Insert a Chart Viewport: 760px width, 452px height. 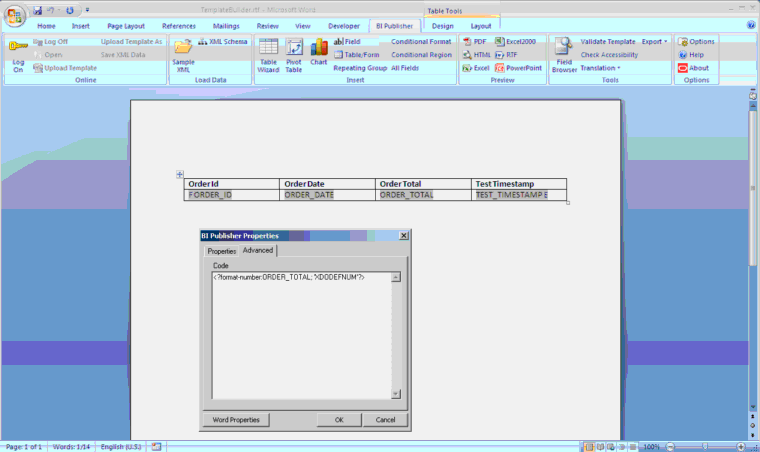coord(319,52)
